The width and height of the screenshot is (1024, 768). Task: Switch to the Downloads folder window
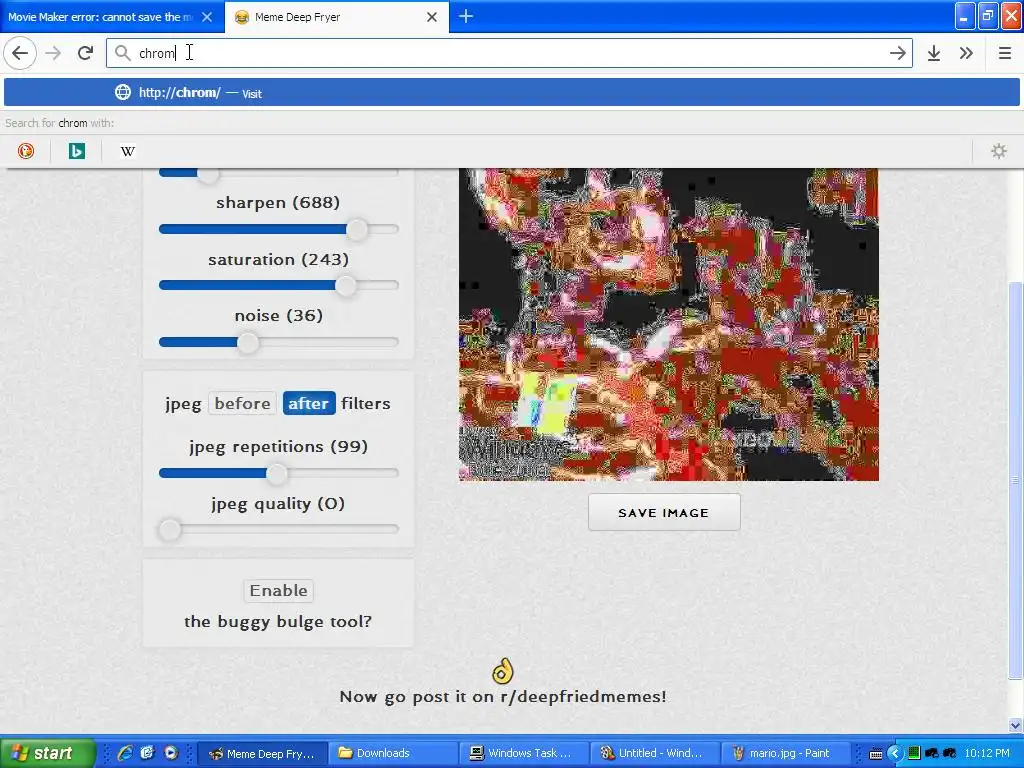pos(393,753)
